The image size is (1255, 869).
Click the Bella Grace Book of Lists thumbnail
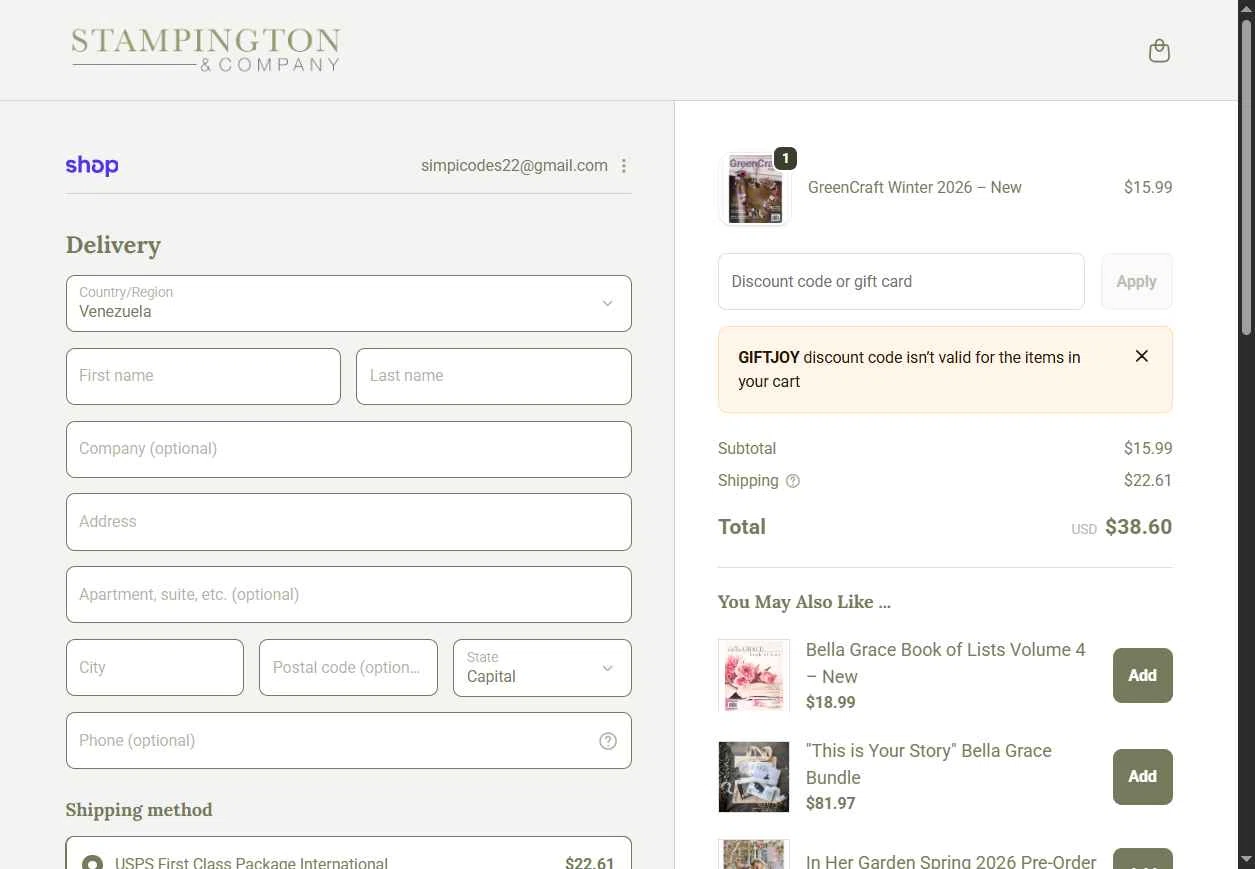754,675
